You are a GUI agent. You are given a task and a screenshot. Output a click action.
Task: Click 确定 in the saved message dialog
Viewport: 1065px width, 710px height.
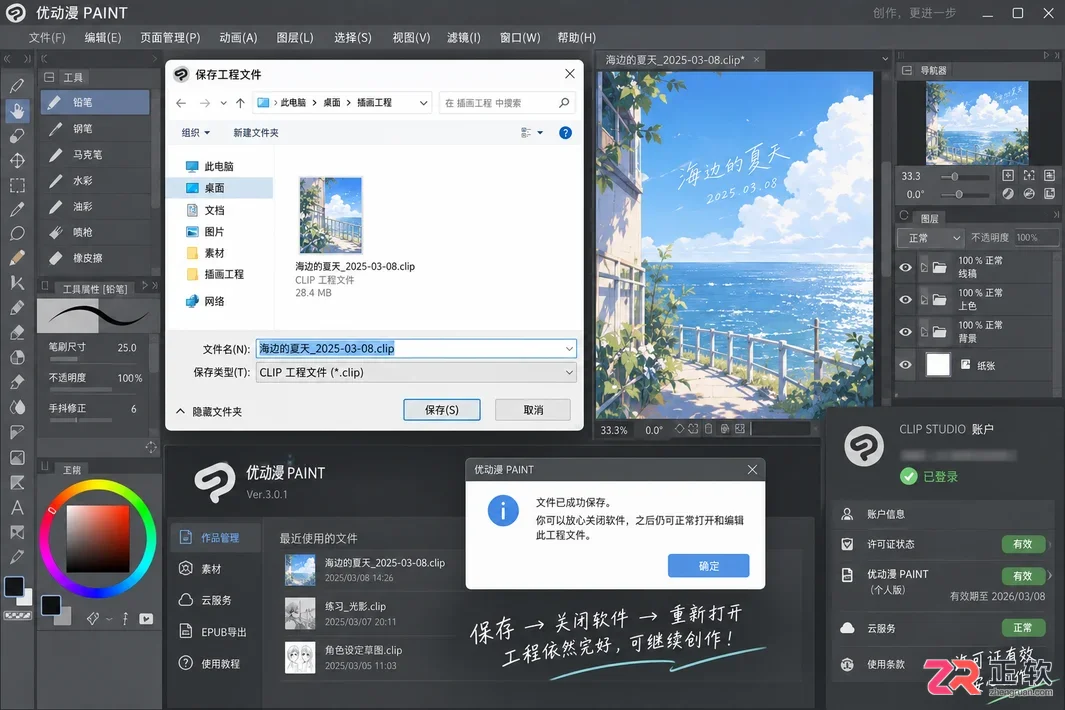[708, 565]
